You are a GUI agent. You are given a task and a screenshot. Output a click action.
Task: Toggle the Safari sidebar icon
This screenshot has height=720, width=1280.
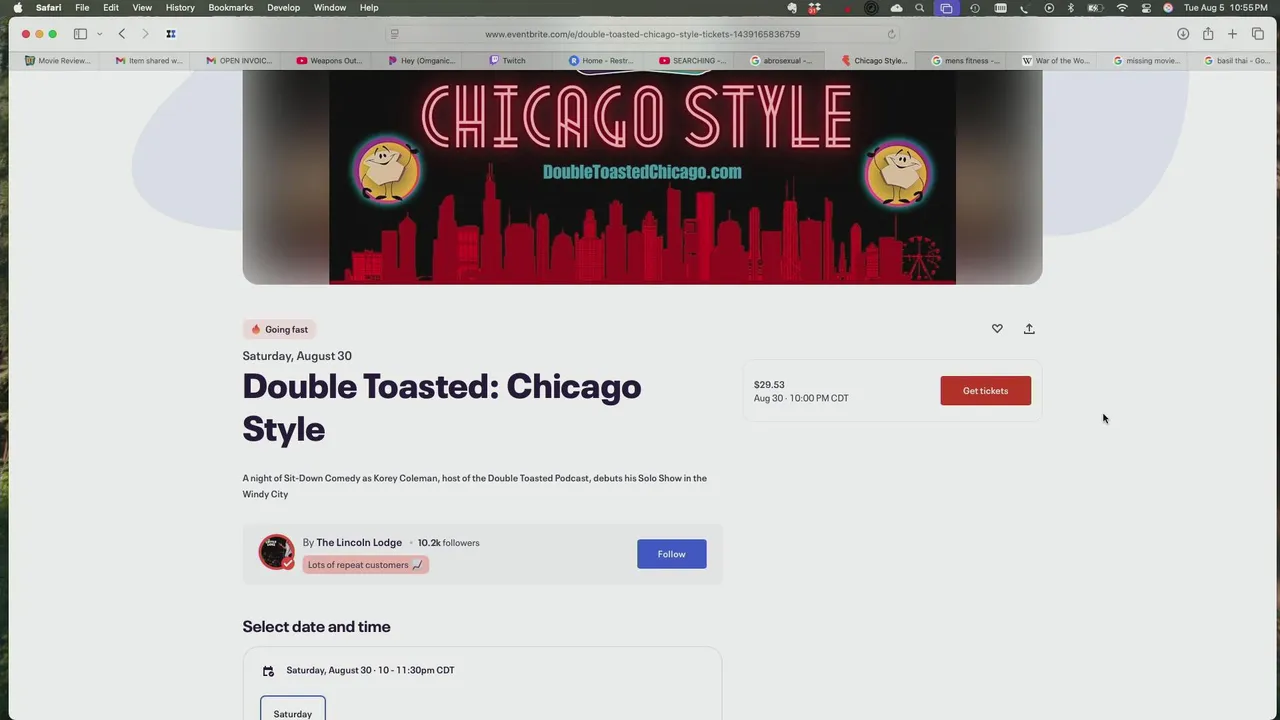(80, 34)
